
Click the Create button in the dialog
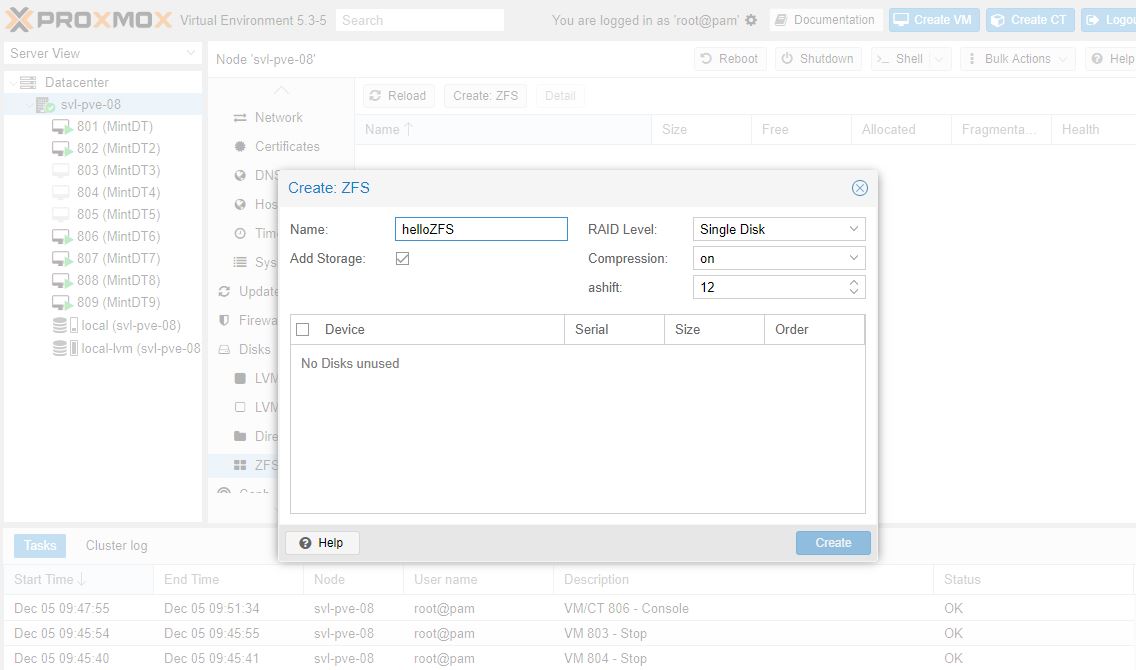832,543
